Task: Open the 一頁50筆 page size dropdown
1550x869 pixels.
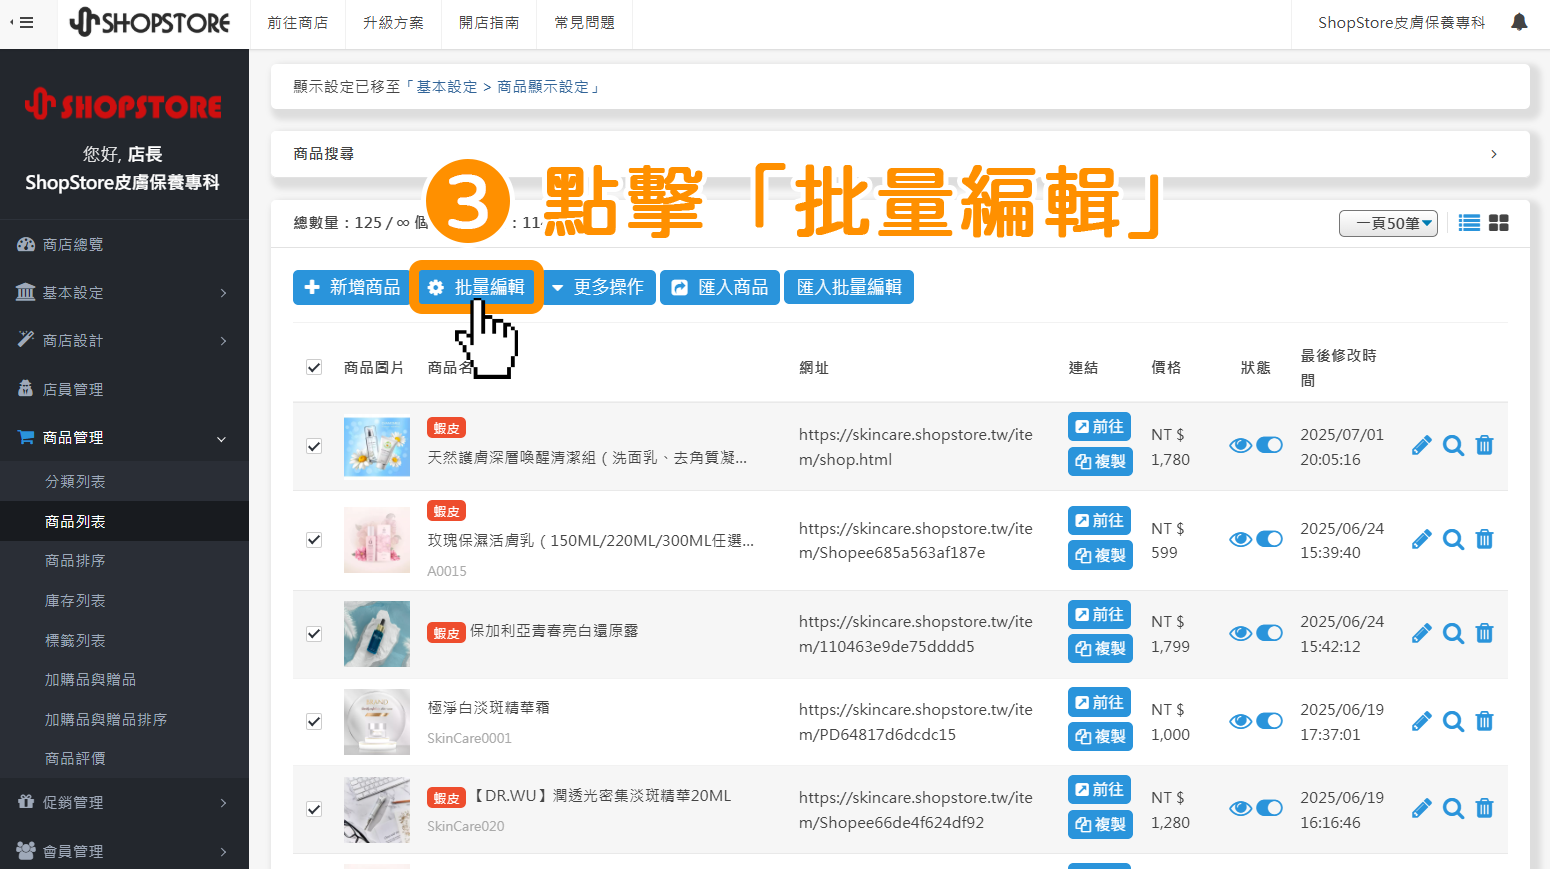Action: coord(1388,223)
